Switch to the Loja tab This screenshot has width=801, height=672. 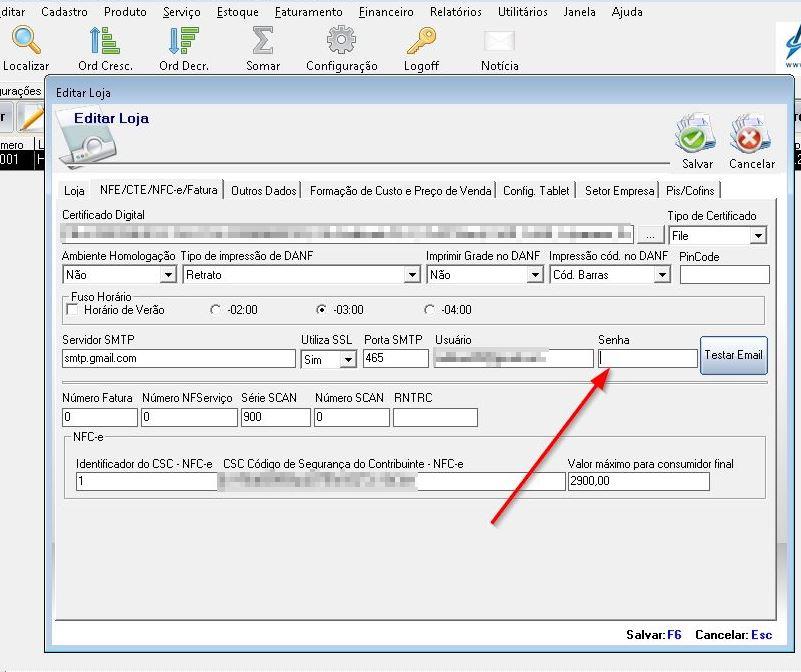pos(74,191)
